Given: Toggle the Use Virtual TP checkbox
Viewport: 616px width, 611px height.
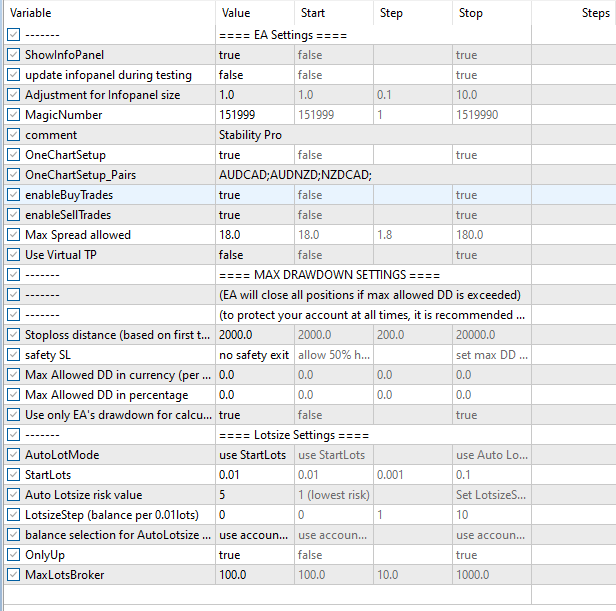Looking at the screenshot, I should (13, 255).
